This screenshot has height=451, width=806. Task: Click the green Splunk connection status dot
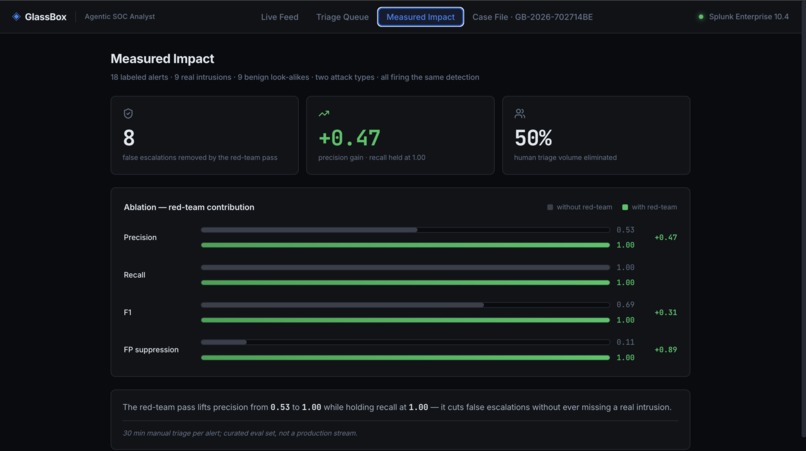701,17
